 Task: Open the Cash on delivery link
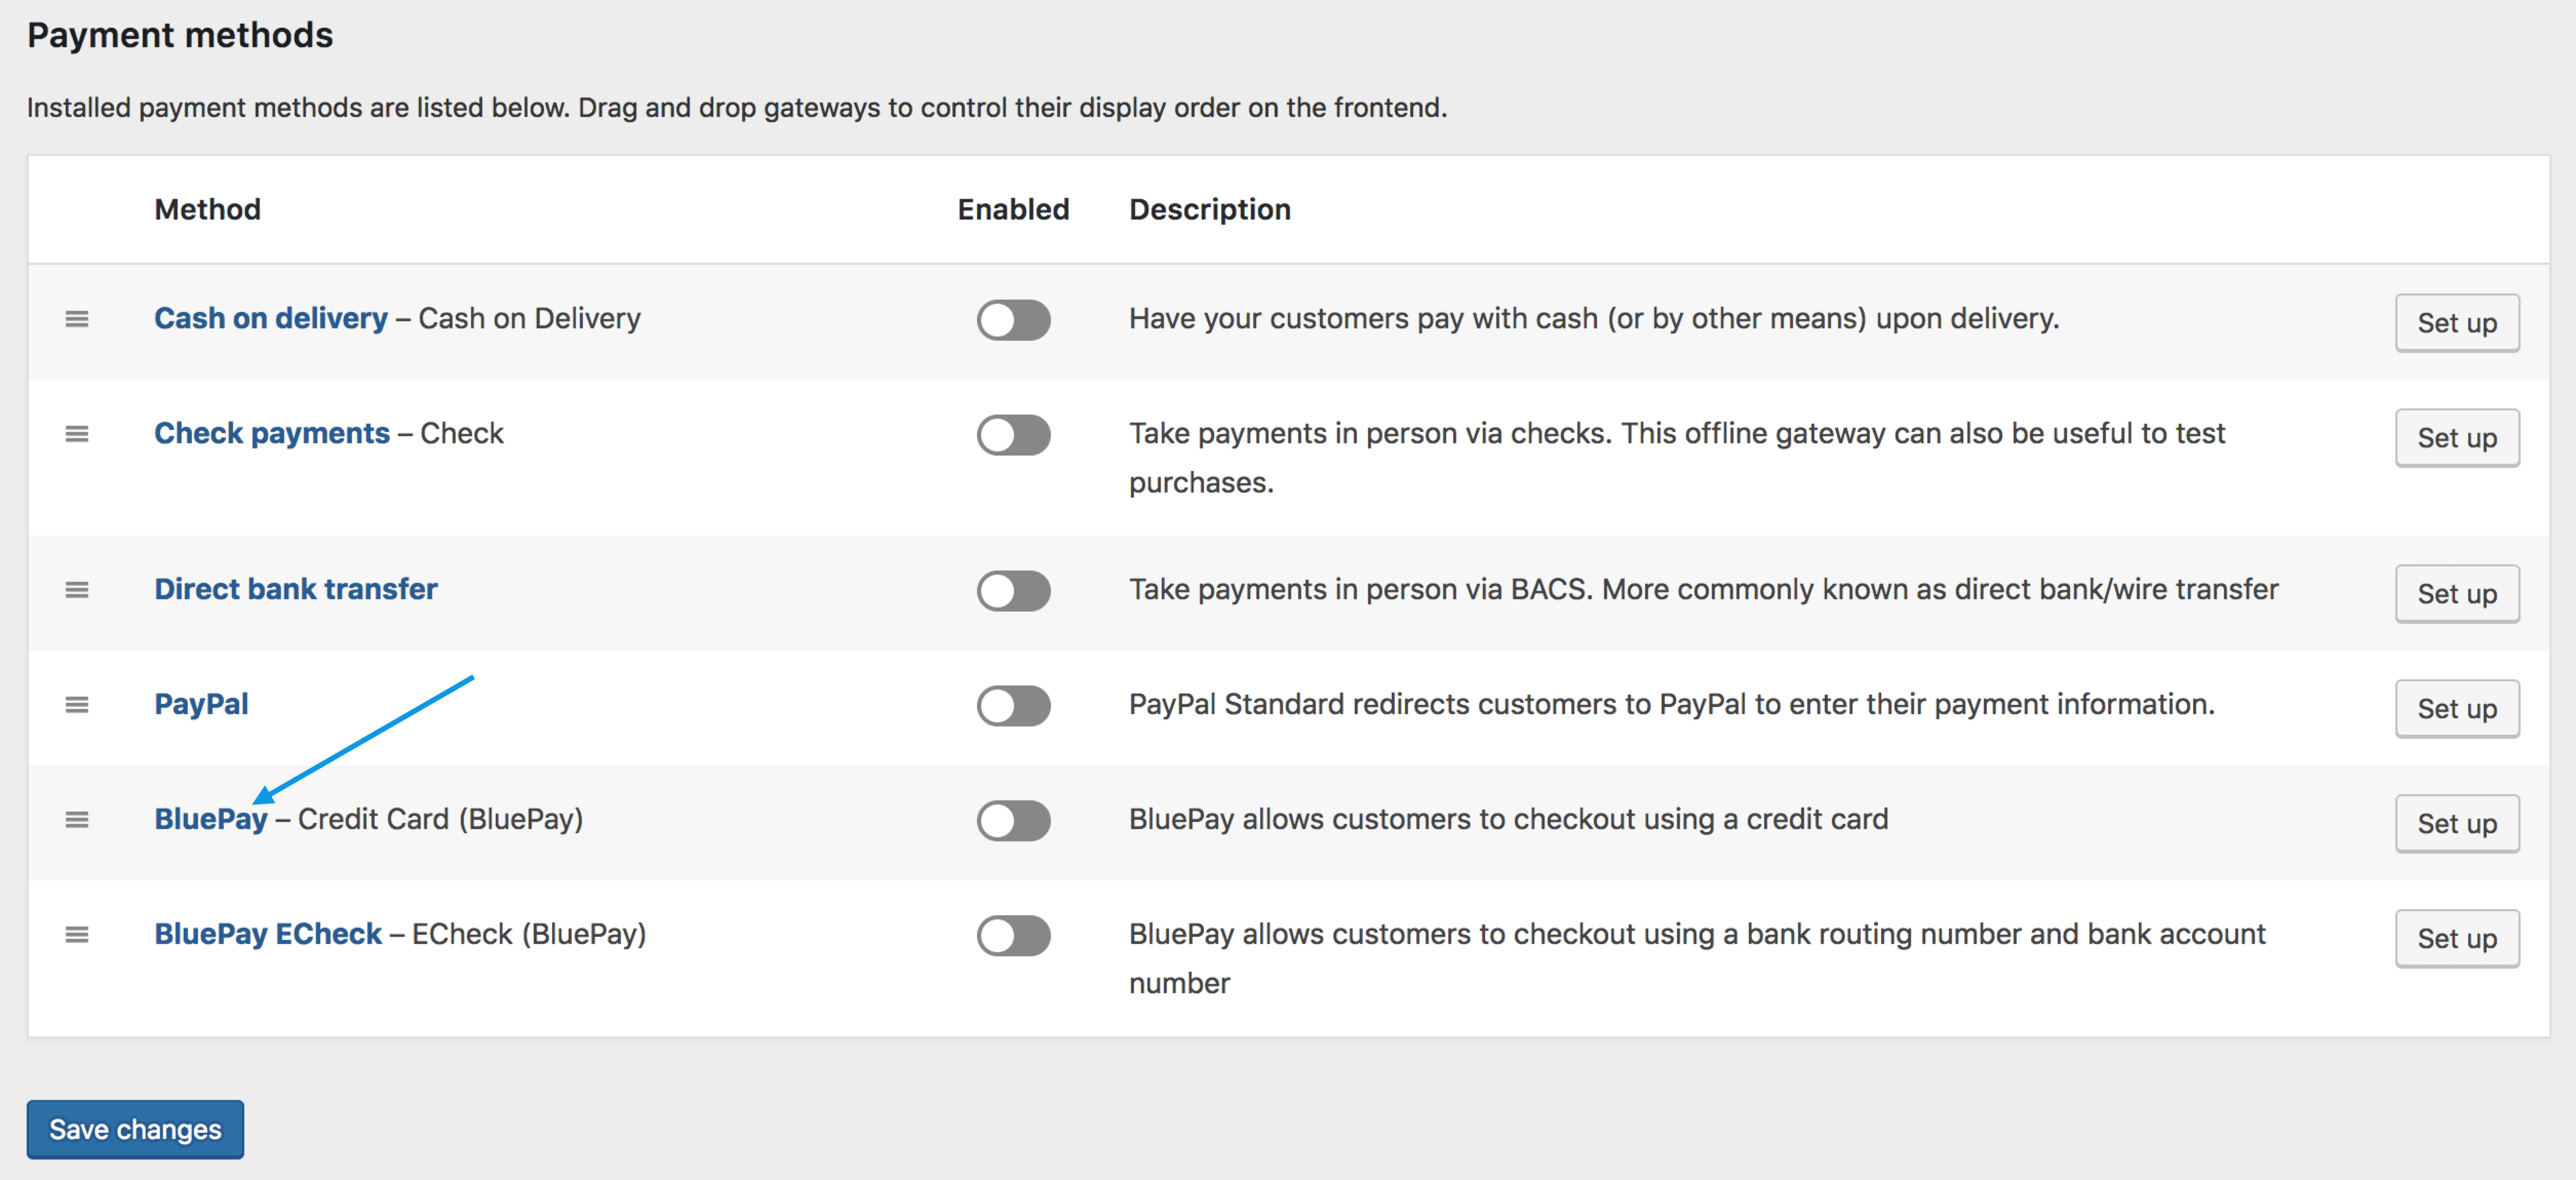[270, 319]
